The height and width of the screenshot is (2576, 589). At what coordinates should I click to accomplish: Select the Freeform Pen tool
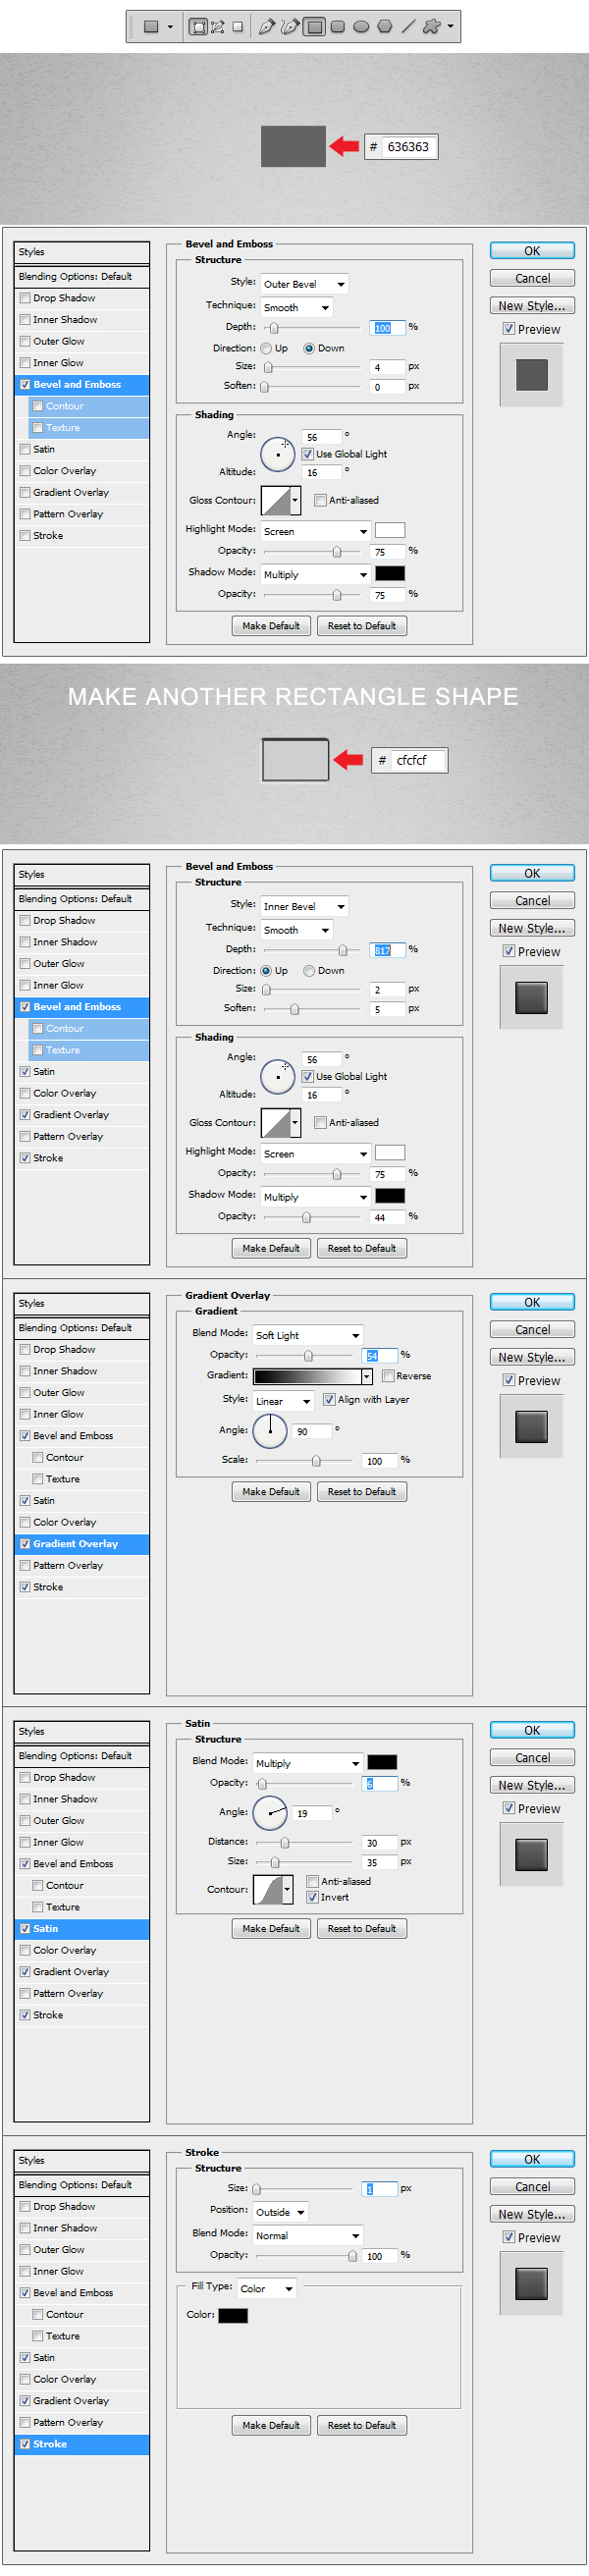coord(290,27)
